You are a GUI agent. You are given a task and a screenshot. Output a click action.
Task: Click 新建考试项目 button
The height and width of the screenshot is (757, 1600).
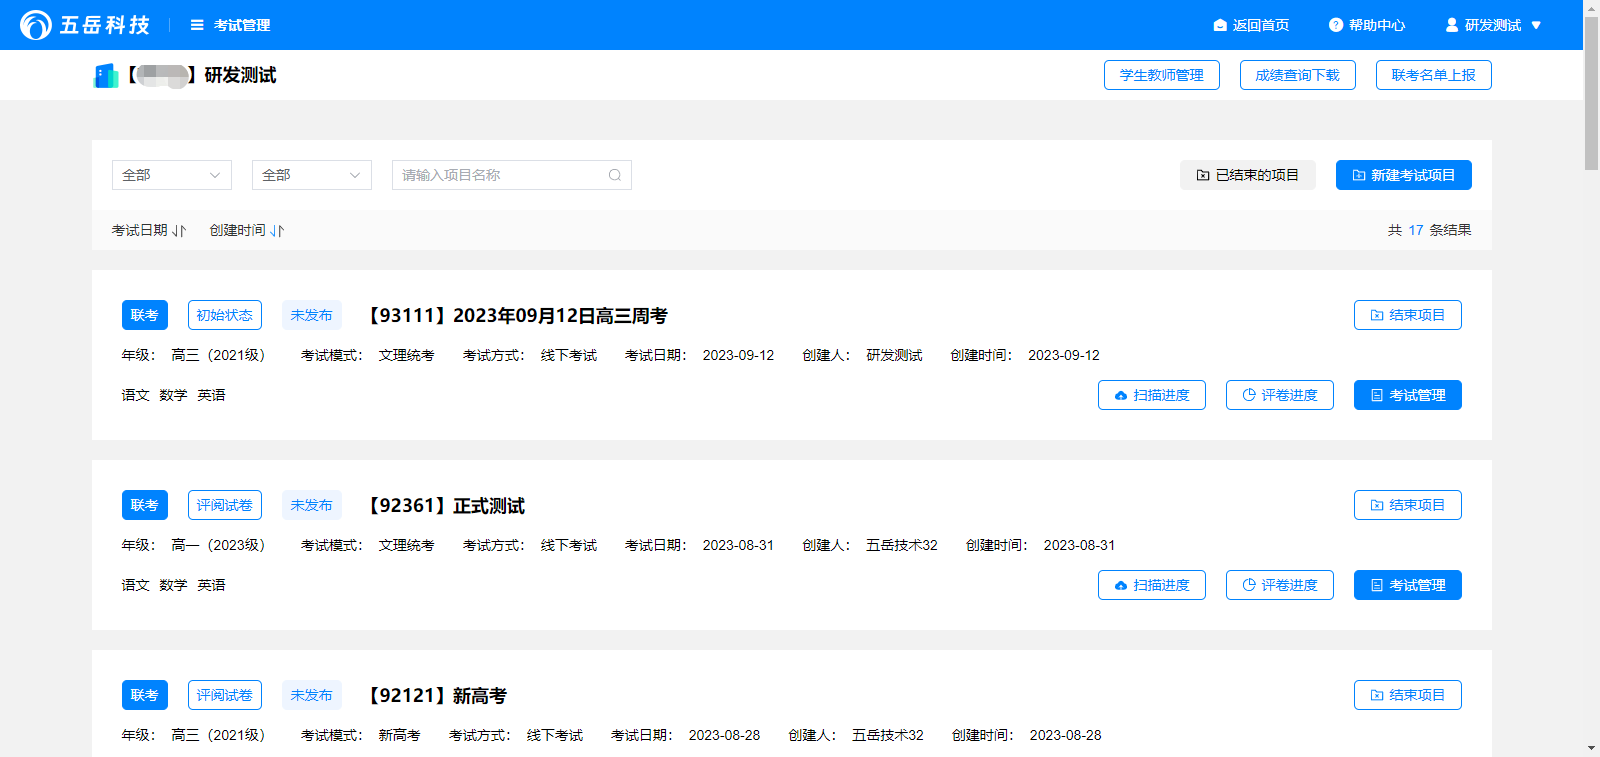1403,175
